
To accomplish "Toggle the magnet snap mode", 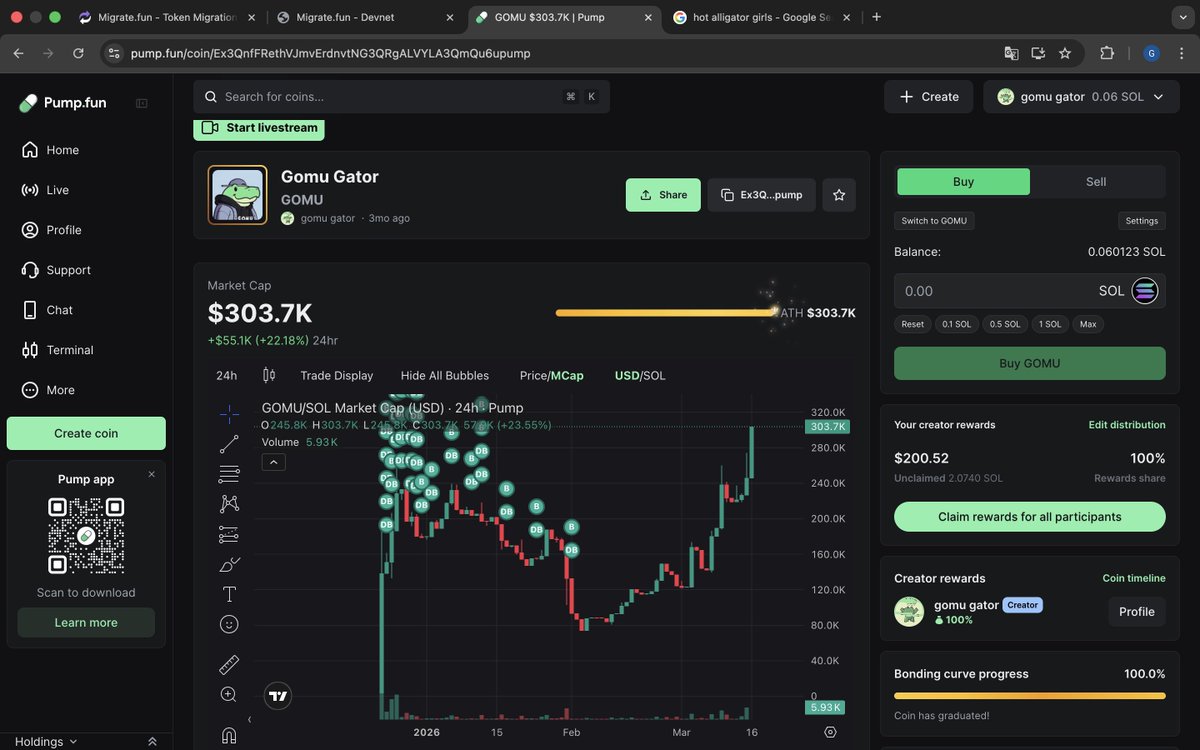I will pos(229,735).
